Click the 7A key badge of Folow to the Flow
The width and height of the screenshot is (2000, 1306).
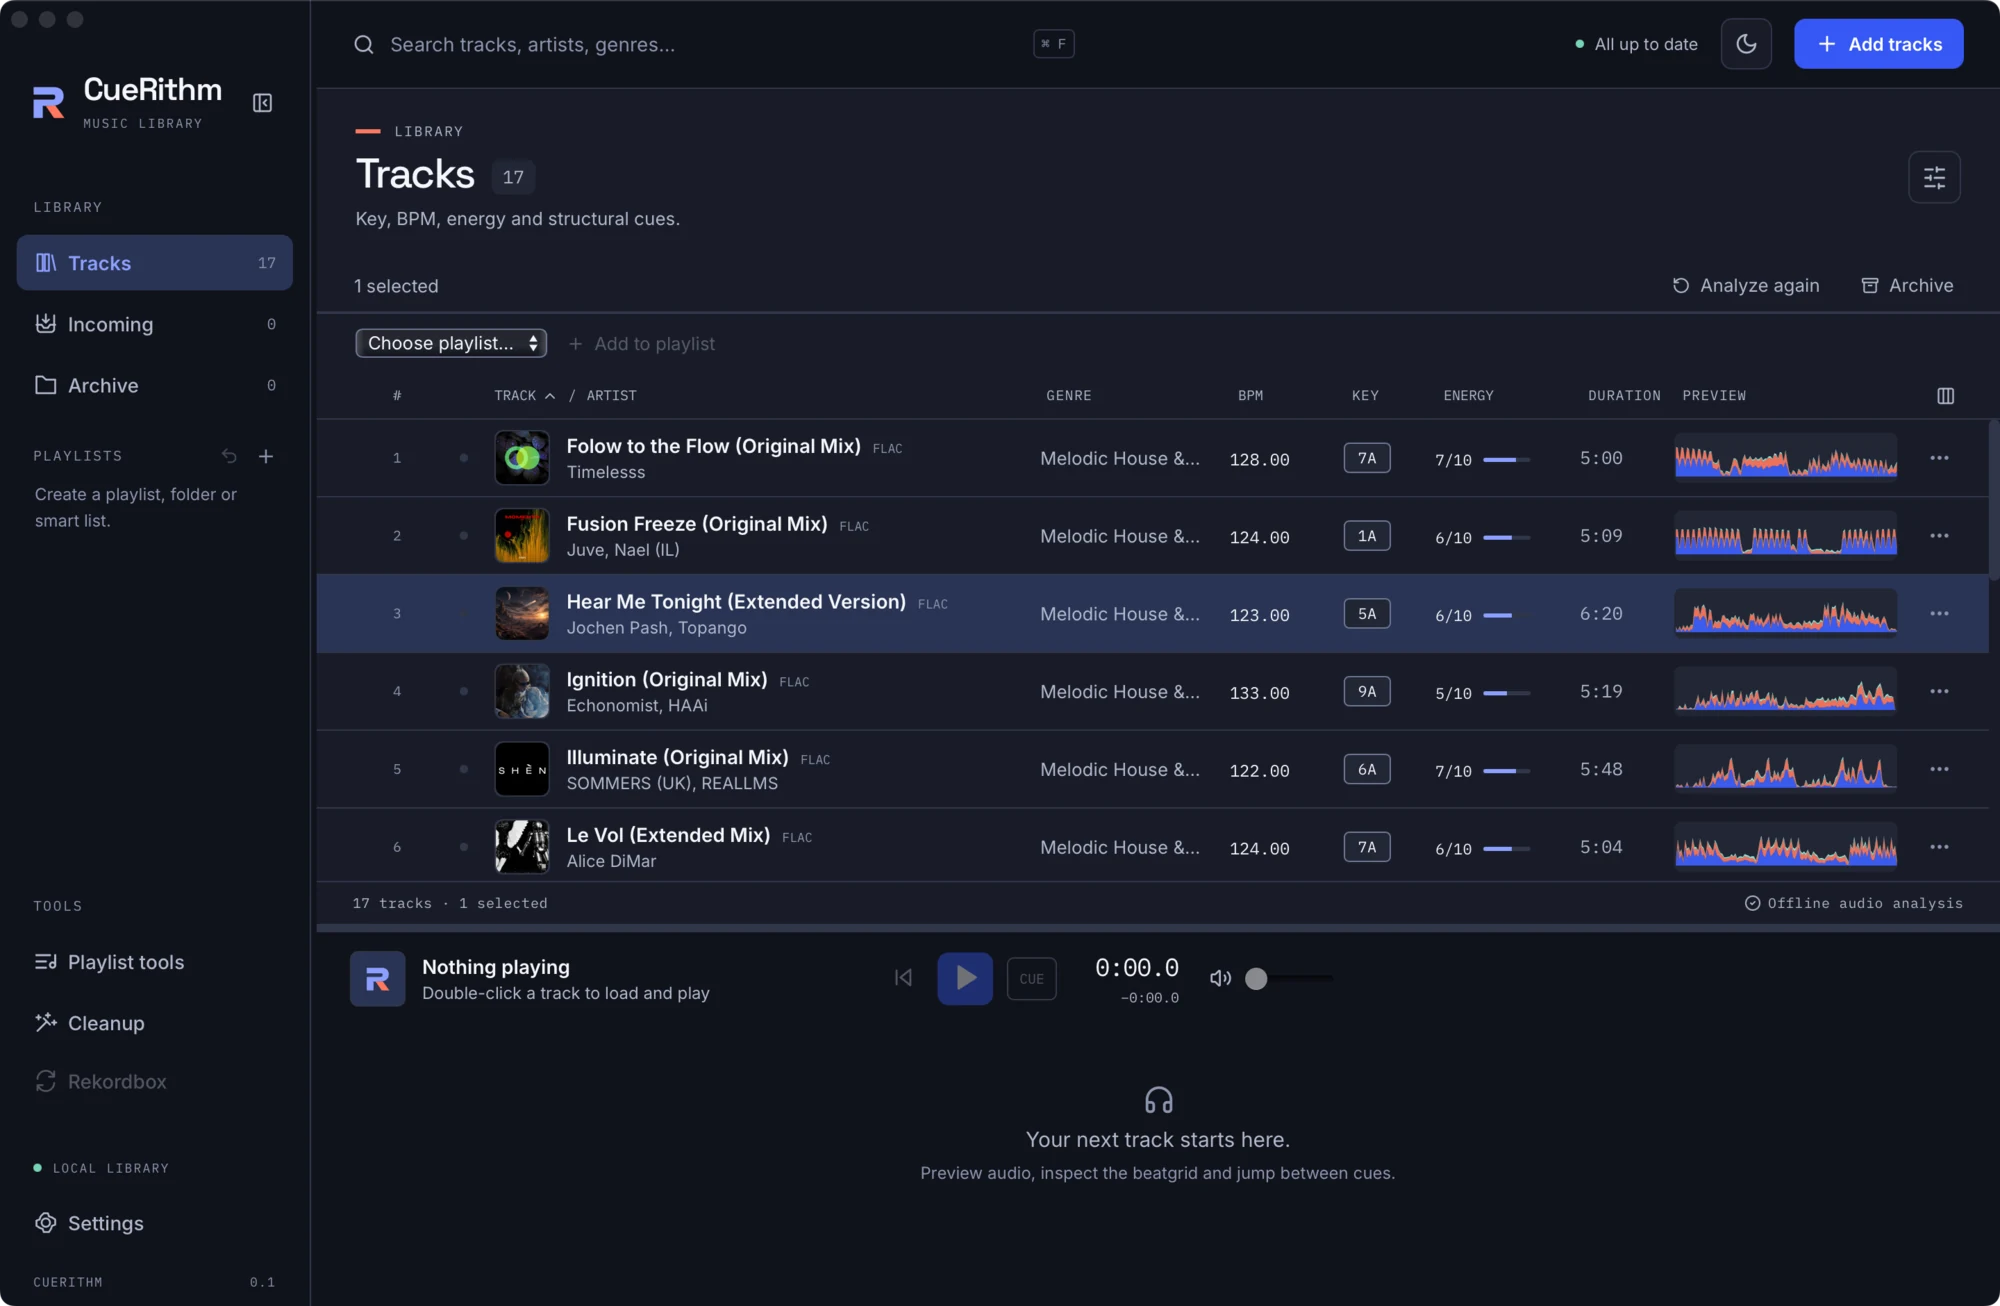(1366, 458)
